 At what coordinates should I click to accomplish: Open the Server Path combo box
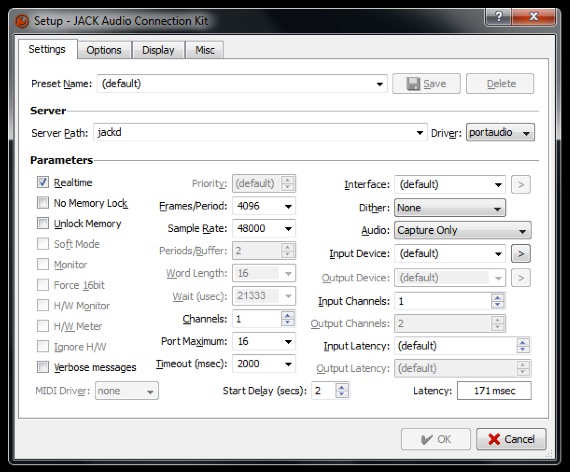pyautogui.click(x=260, y=132)
